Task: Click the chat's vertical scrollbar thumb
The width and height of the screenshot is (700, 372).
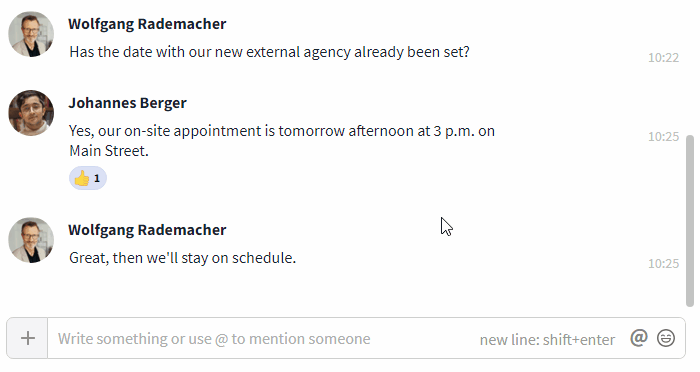Action: (690, 221)
